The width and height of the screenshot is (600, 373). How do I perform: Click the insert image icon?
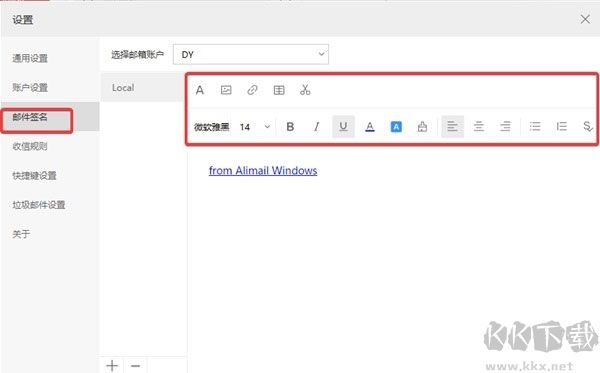click(226, 90)
